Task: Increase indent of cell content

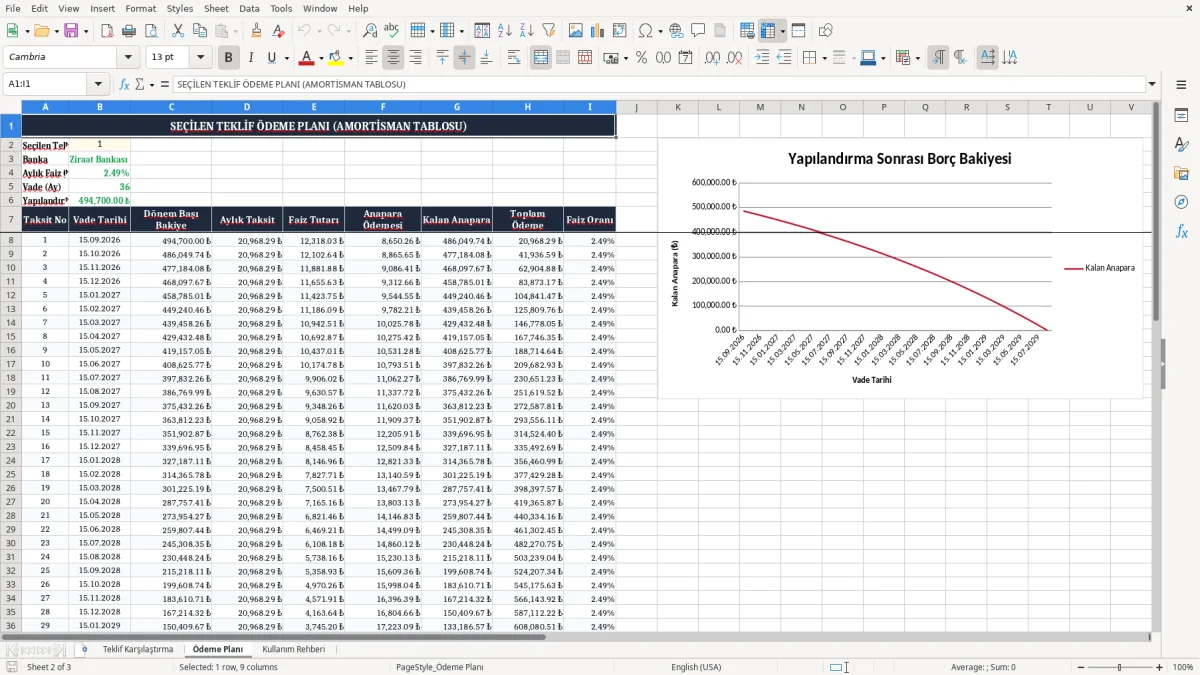Action: (762, 58)
